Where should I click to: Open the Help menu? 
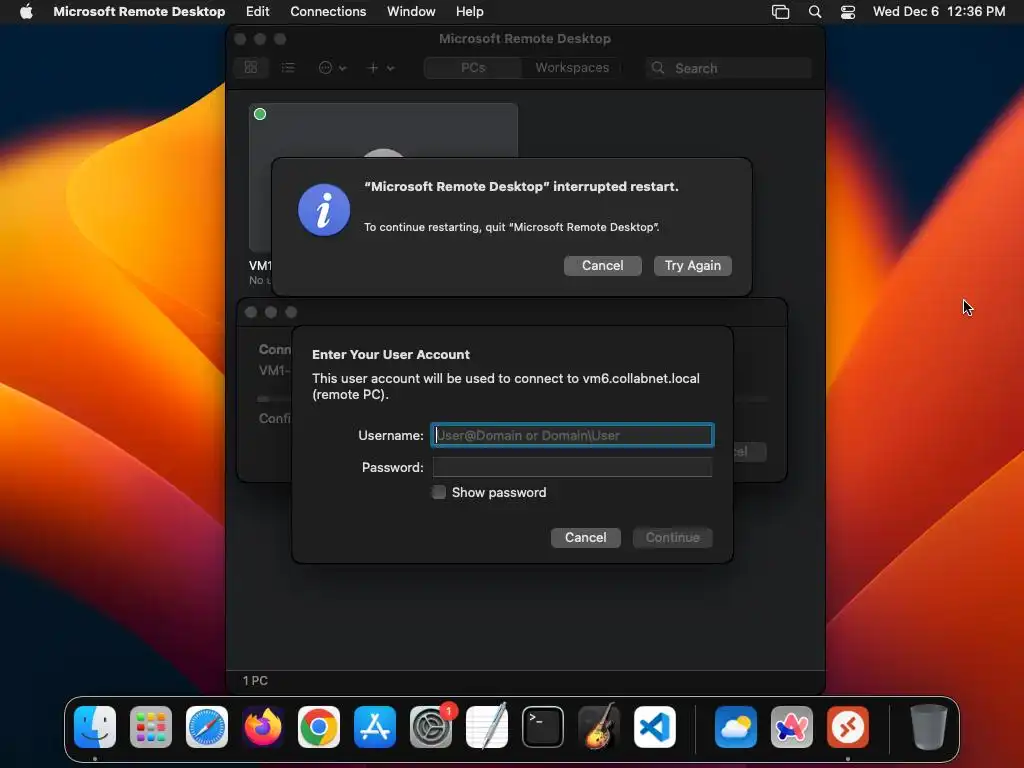(470, 11)
